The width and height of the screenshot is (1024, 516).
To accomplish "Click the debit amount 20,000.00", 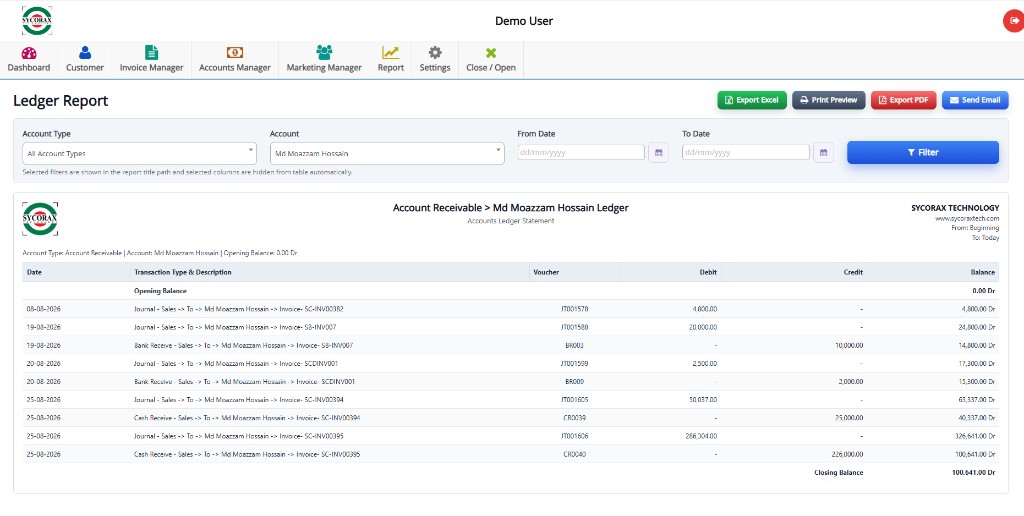I will (703, 327).
